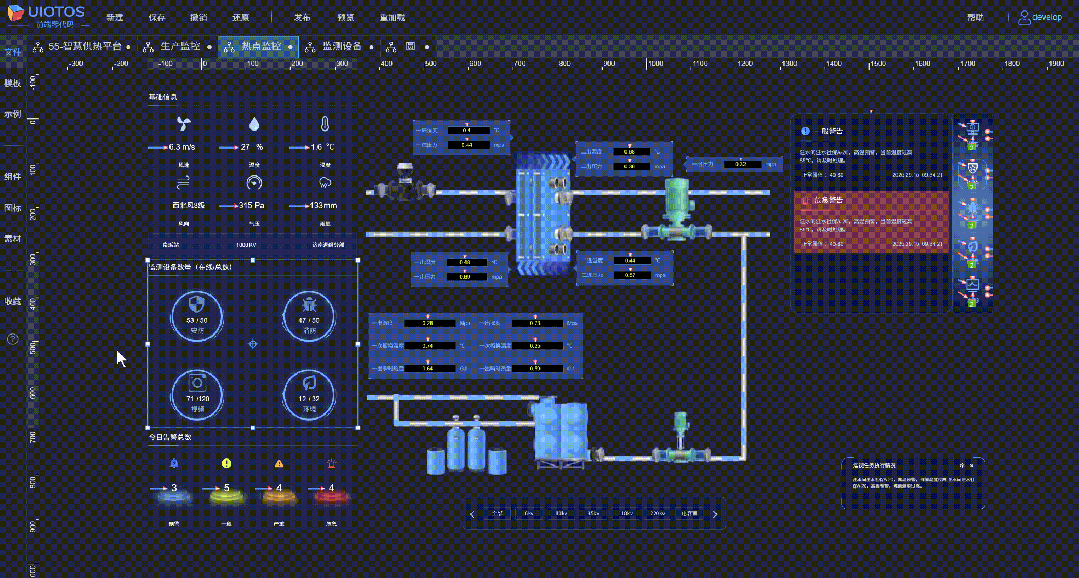Viewport: 1079px width, 578px height.
Task: Click the center anchor crosshair of selection
Action: click(x=253, y=343)
